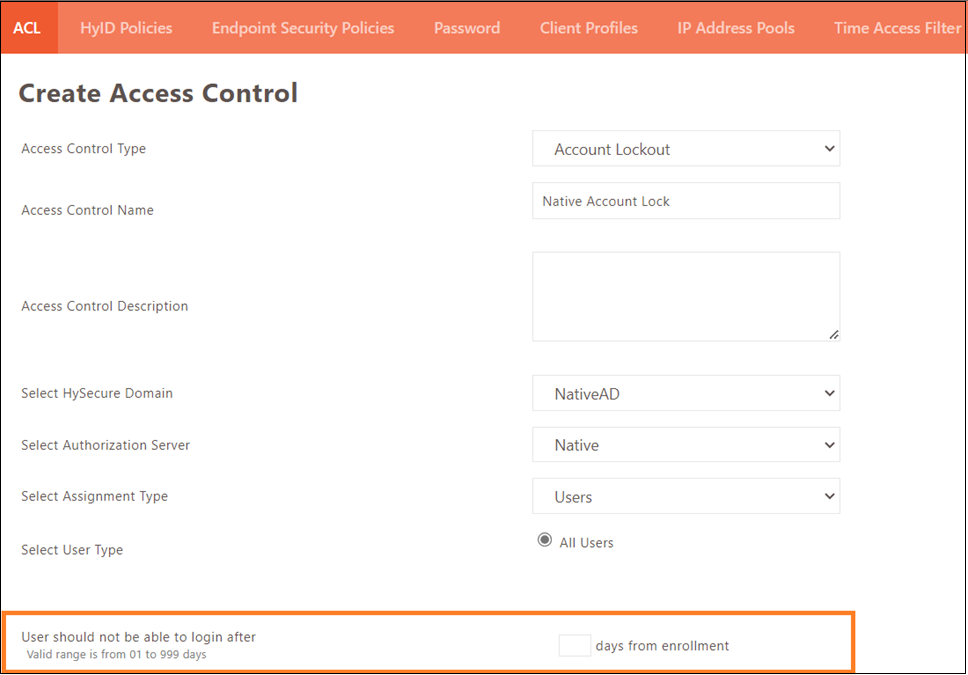Open the IP Address Pools tab
Image resolution: width=968 pixels, height=675 pixels.
[x=736, y=28]
